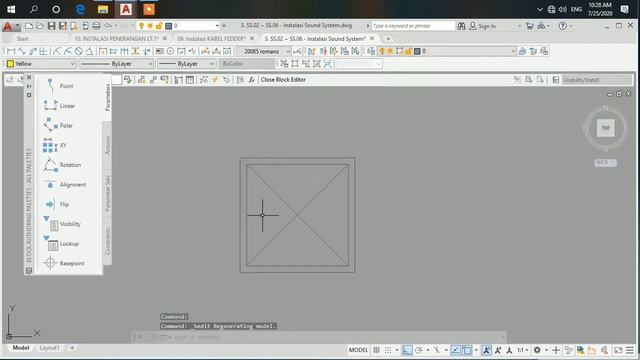The width and height of the screenshot is (640, 360).
Task: Open the VisibilityState0 dropdown
Action: click(598, 80)
